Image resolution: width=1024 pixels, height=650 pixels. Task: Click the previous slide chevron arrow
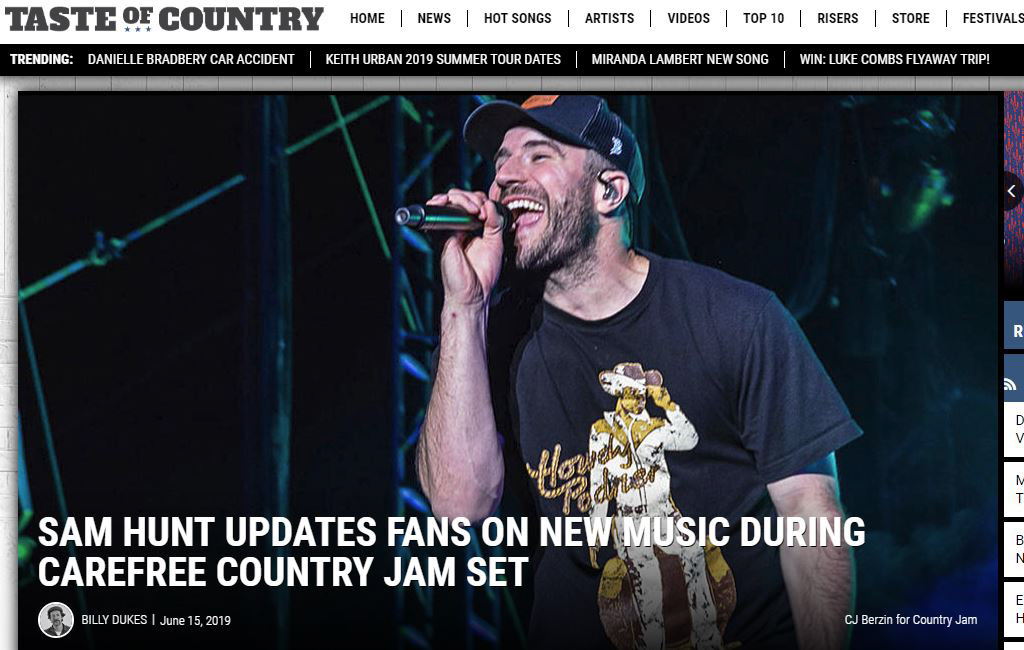coord(1012,191)
